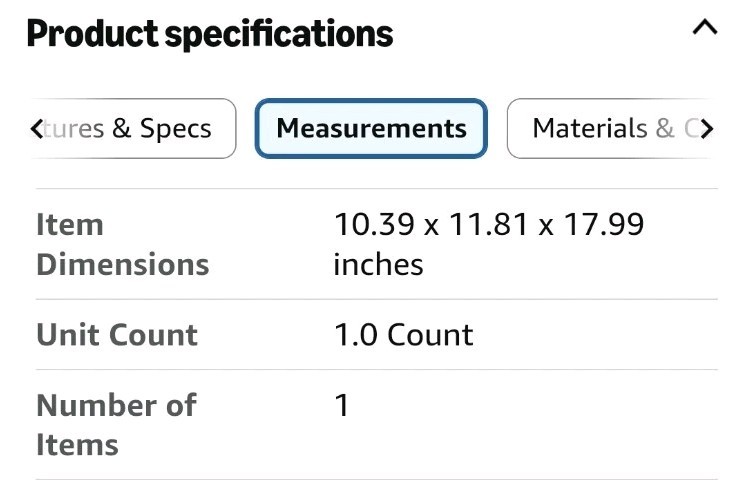This screenshot has width=745, height=500.
Task: Click the 'inches' unit text
Action: pyautogui.click(x=378, y=265)
